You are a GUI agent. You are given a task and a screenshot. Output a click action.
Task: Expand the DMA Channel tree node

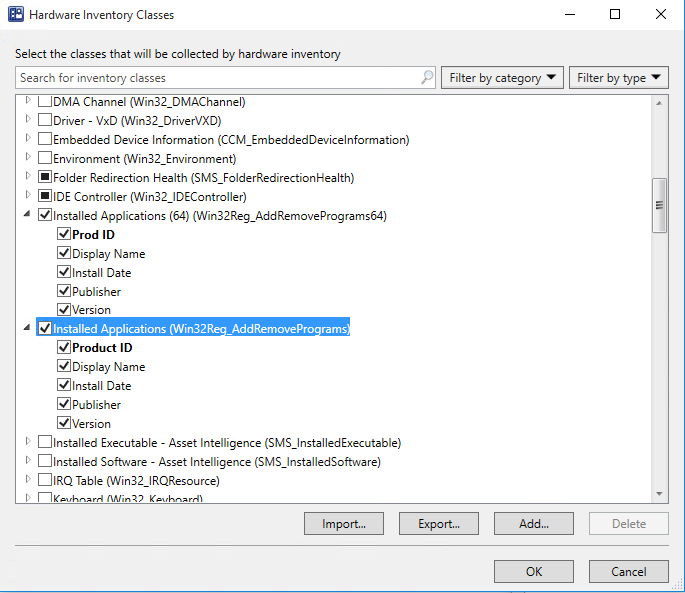click(28, 101)
